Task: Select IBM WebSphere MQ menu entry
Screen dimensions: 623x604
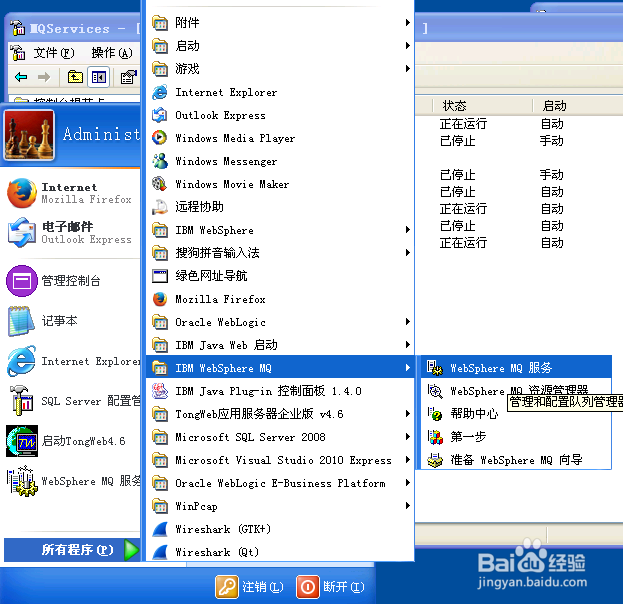Action: tap(280, 368)
